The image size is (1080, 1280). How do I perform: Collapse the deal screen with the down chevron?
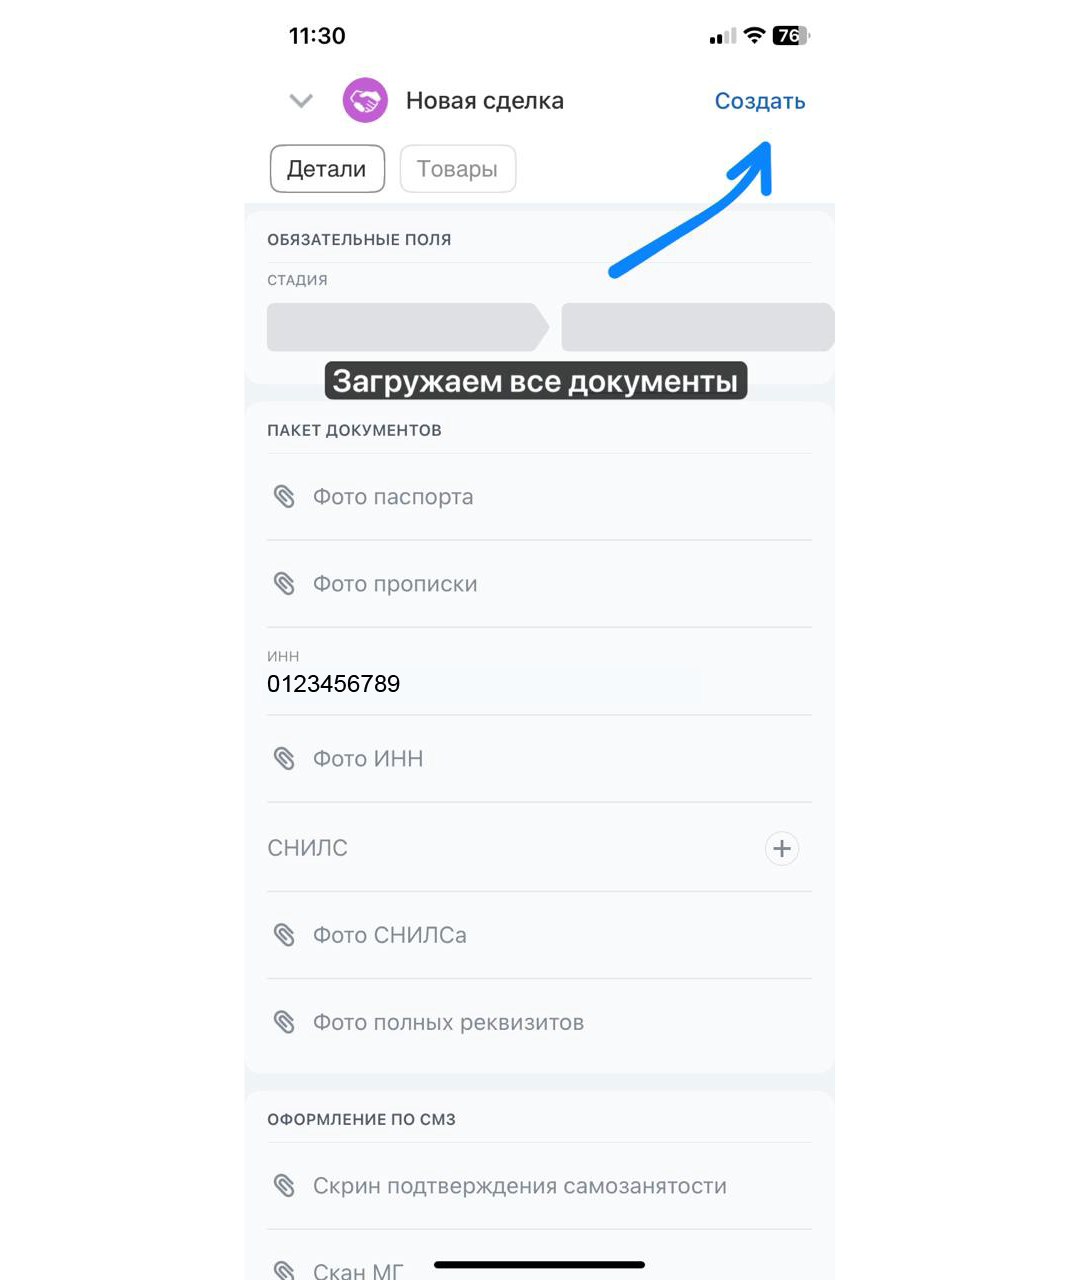tap(299, 100)
